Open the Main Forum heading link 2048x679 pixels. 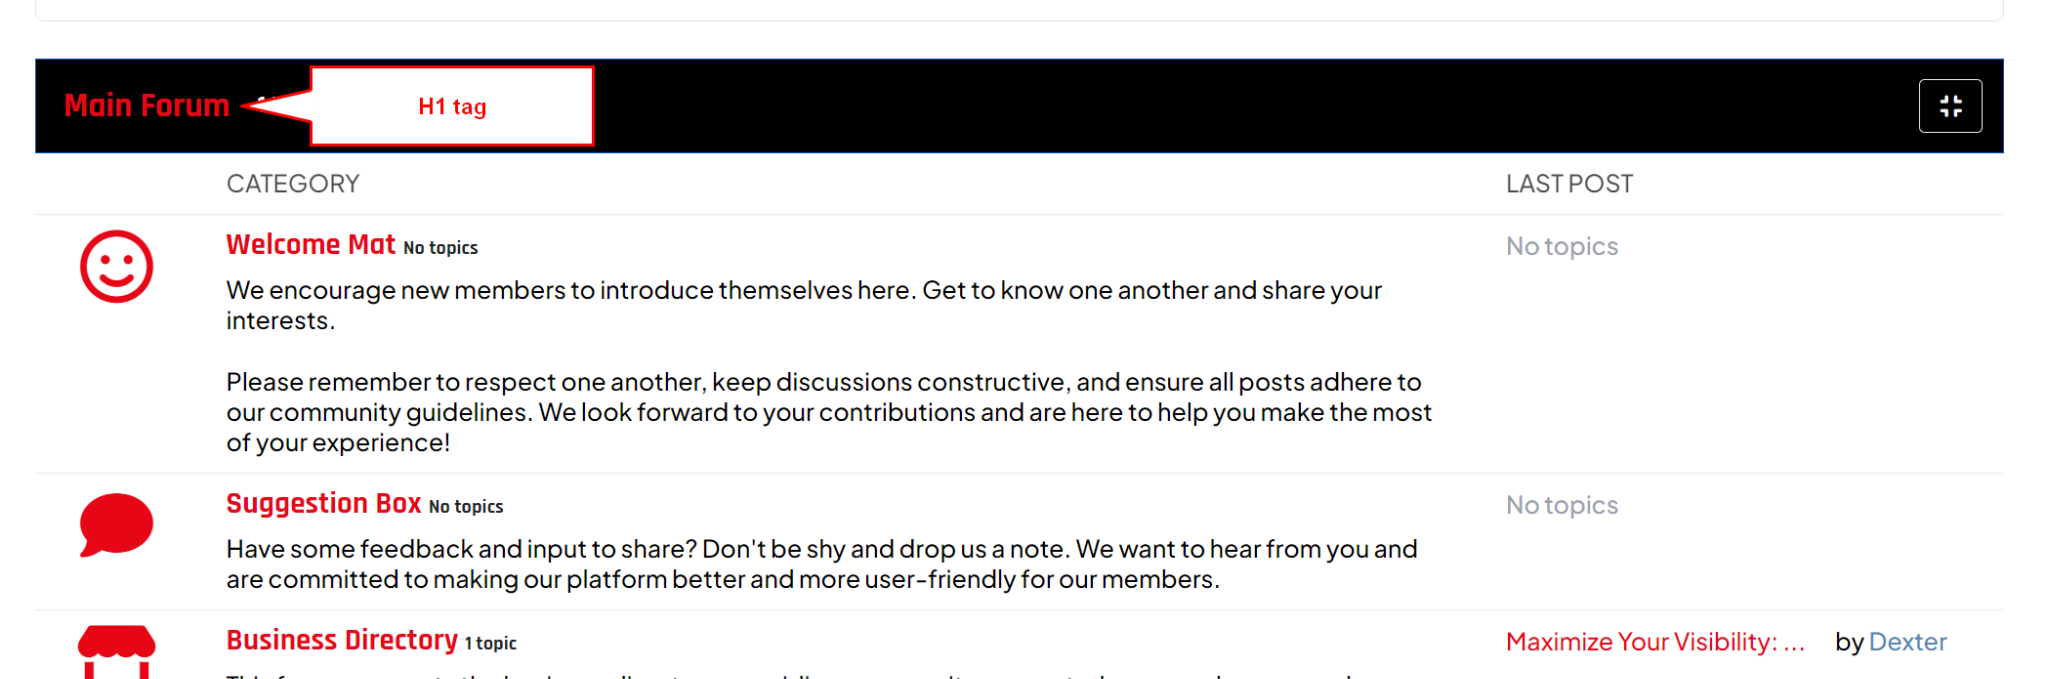[147, 106]
